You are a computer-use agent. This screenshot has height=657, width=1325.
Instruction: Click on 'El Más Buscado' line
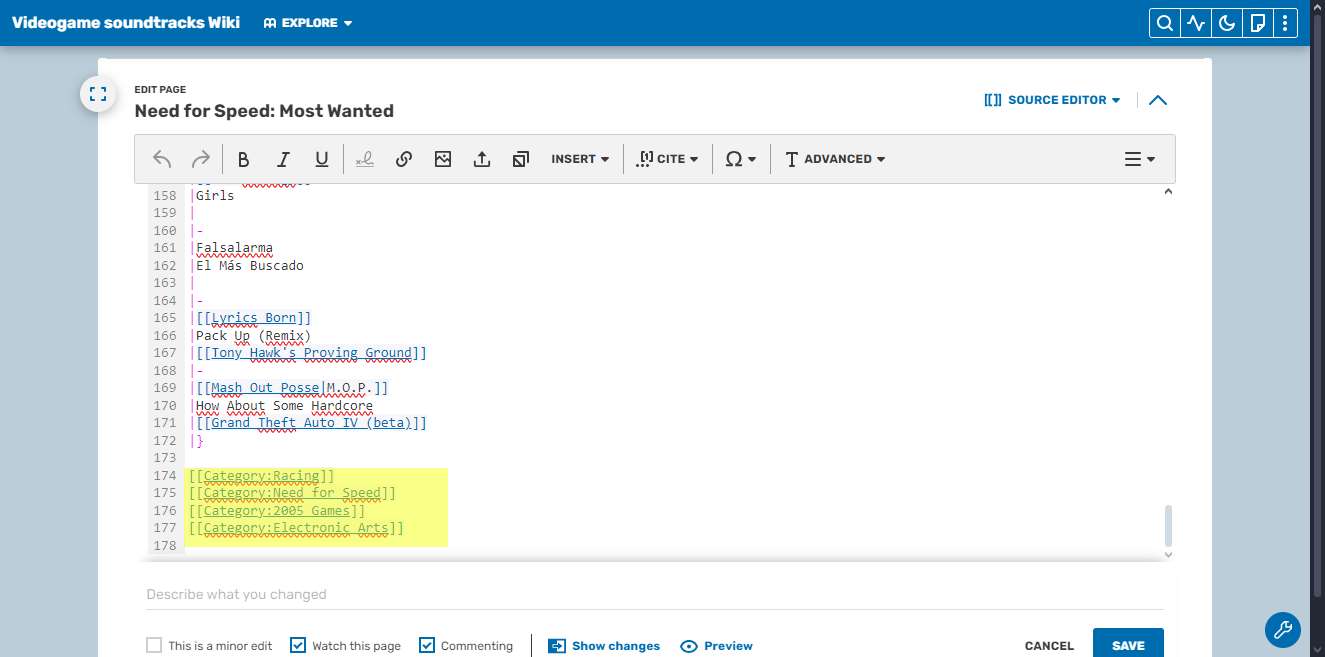[x=249, y=266]
